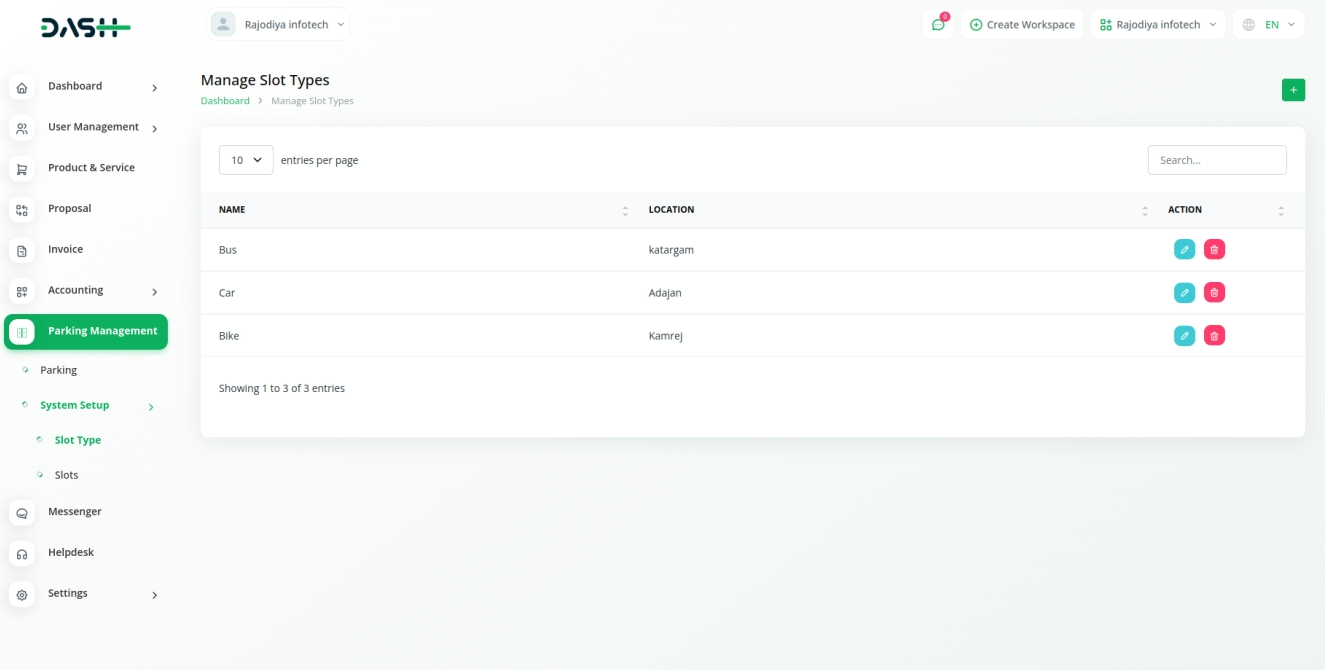Open the EN language dropdown

pos(1269,25)
